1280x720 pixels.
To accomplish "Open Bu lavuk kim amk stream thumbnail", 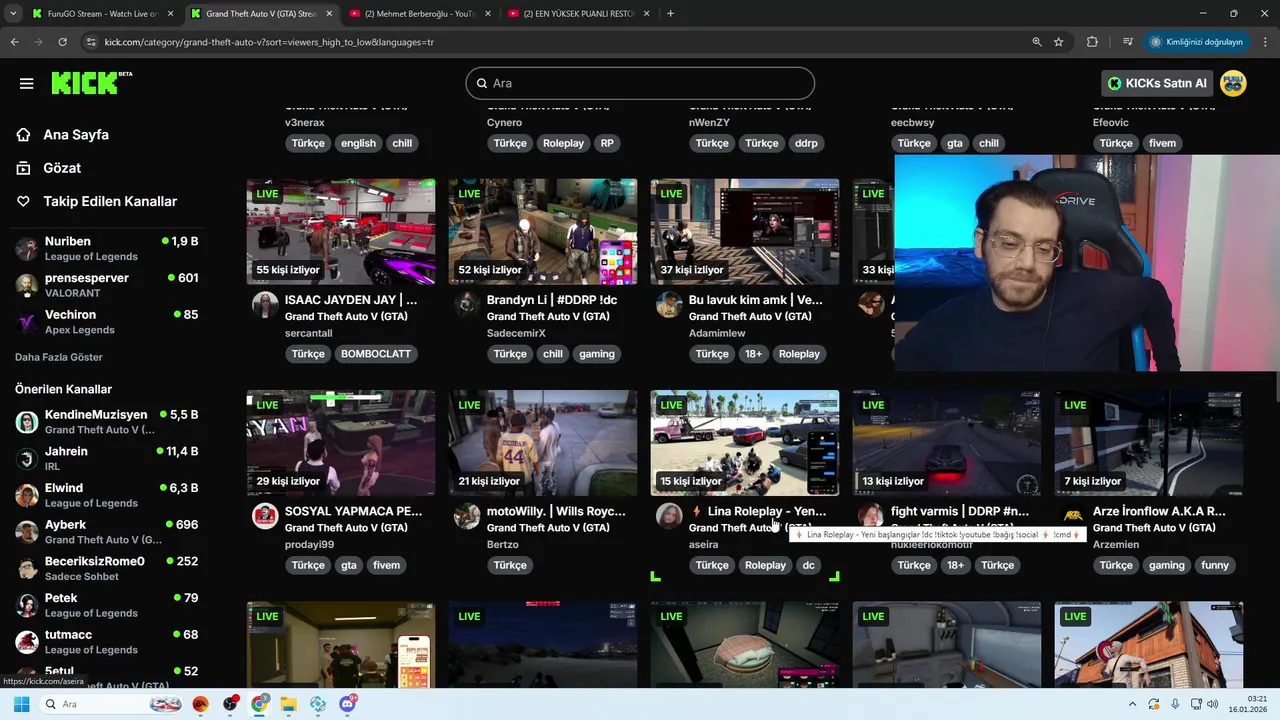I will 745,232.
